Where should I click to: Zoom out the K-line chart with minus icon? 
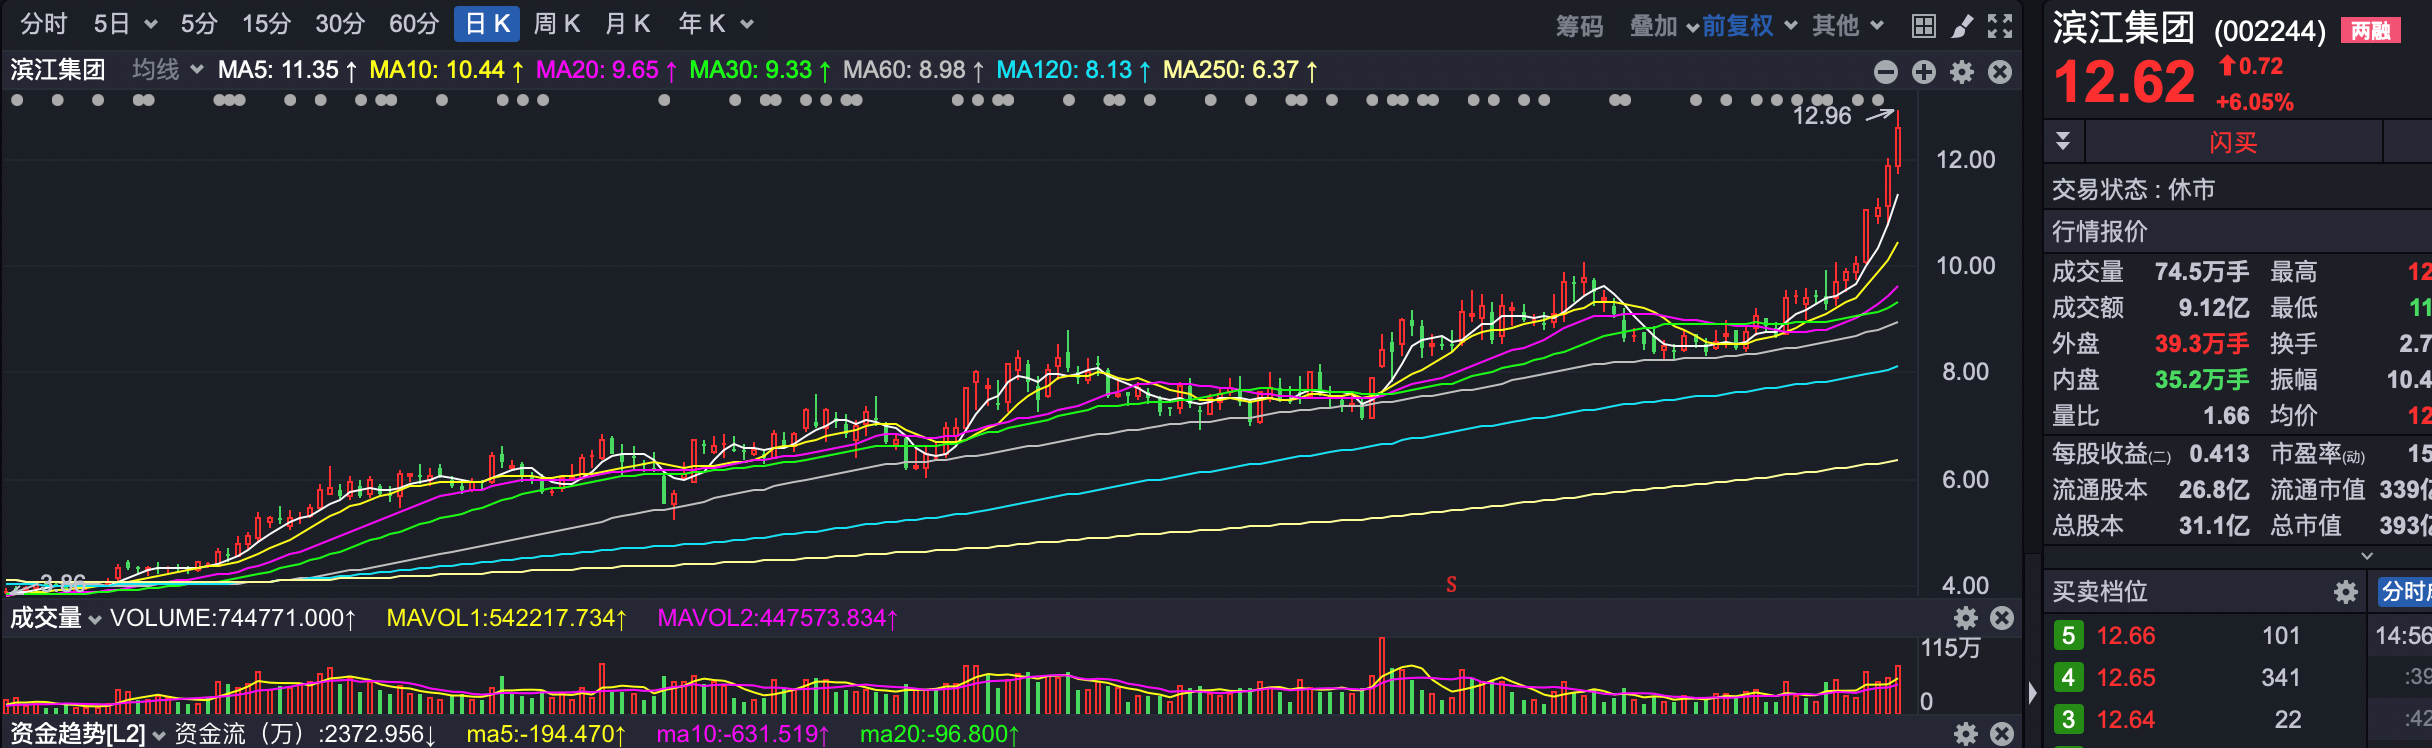[1885, 72]
